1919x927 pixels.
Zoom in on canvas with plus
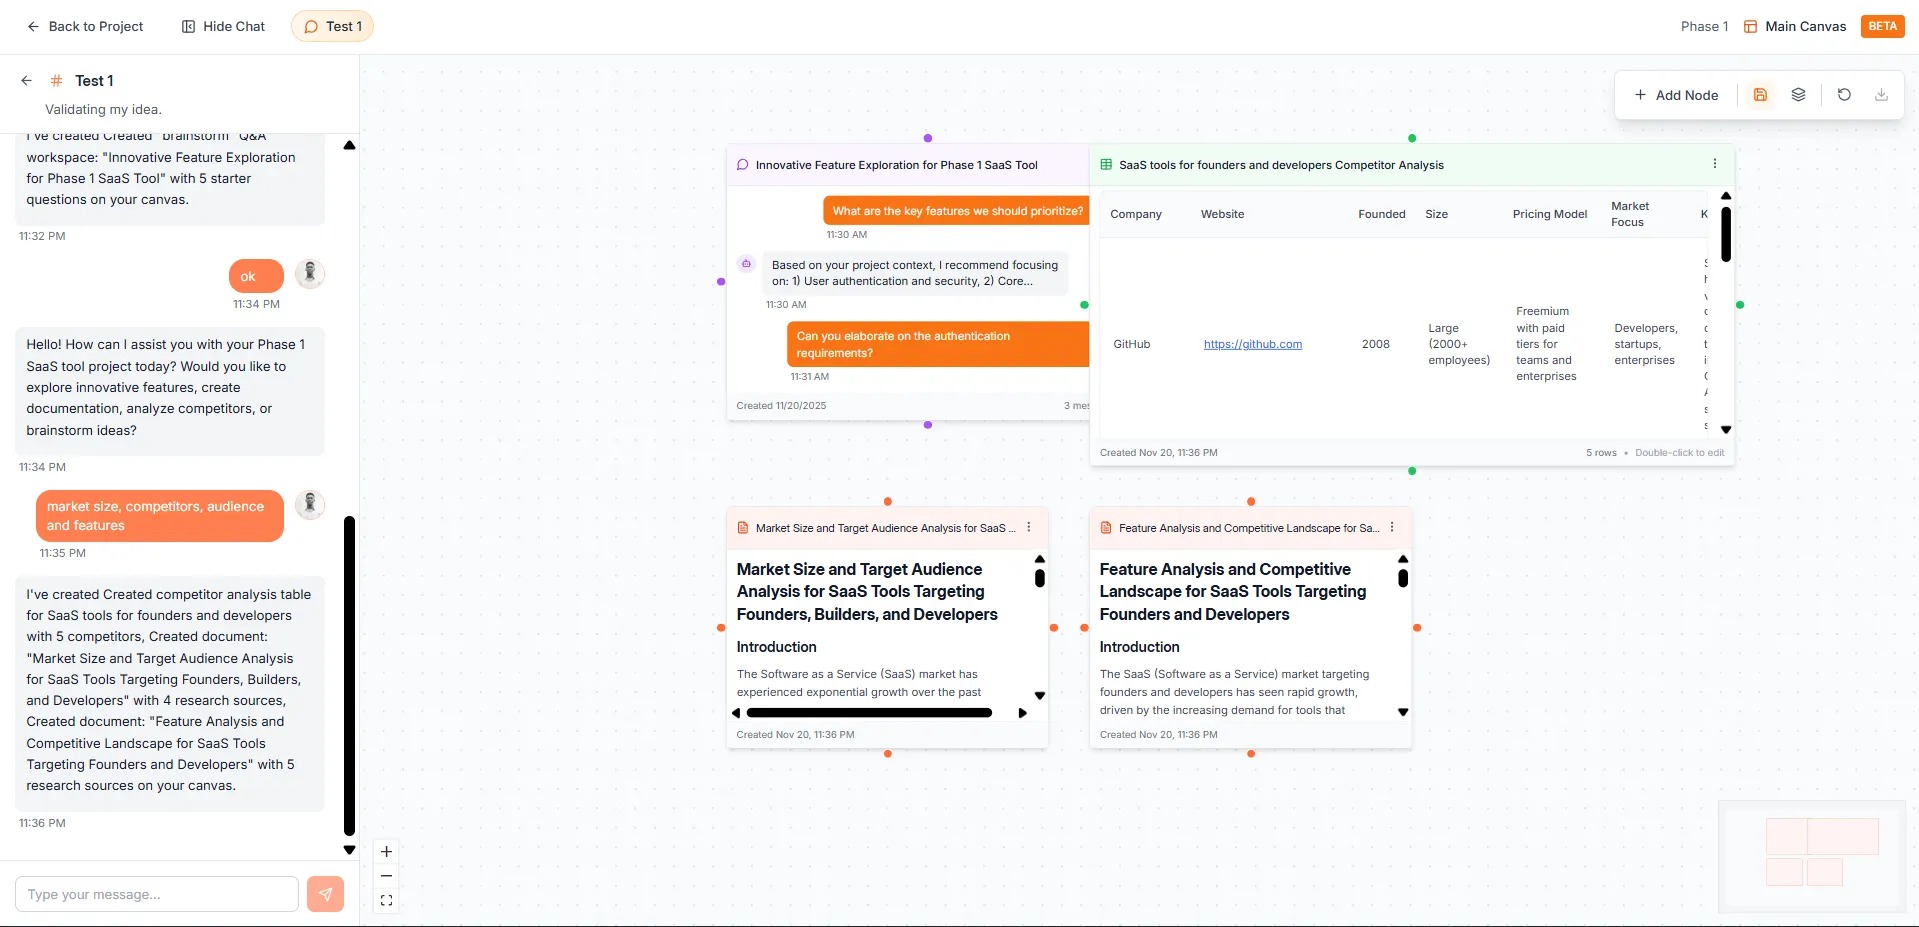[x=386, y=852]
